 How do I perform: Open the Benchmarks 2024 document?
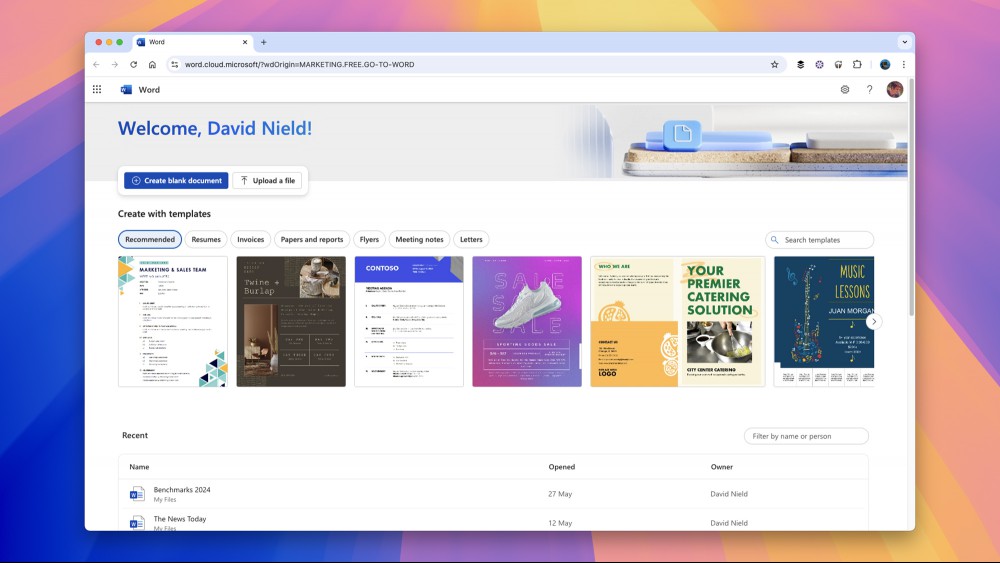coord(182,490)
